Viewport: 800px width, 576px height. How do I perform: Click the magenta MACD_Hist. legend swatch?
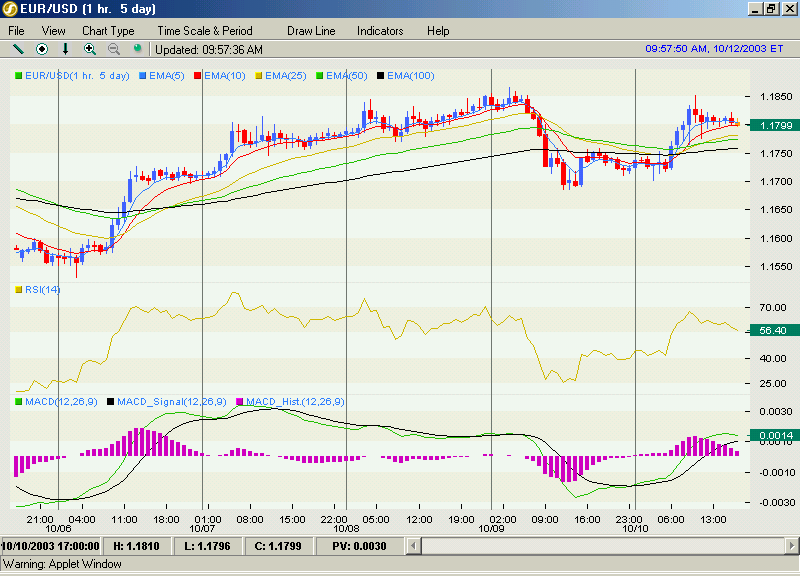point(240,402)
